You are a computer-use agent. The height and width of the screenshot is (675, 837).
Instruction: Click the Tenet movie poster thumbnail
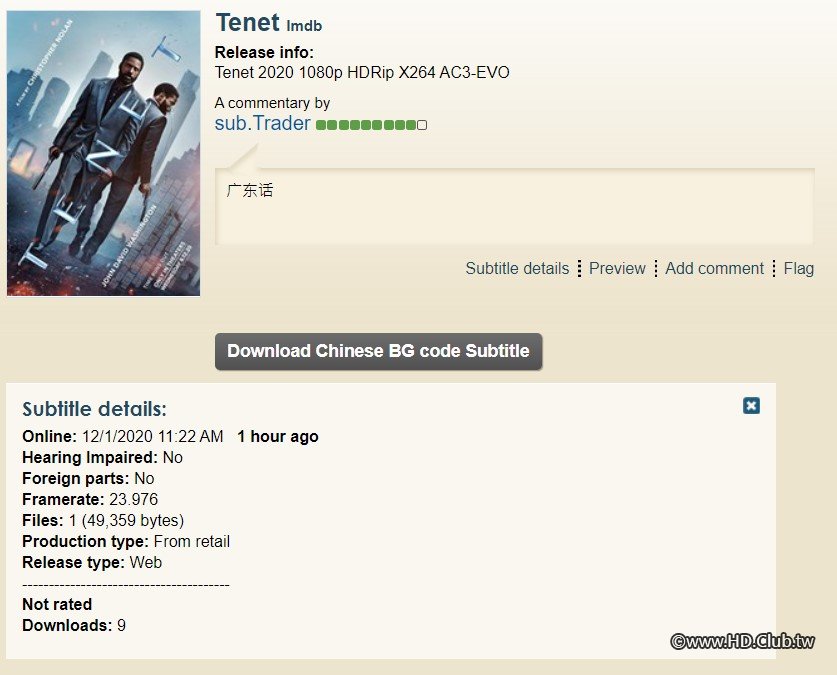[x=104, y=153]
